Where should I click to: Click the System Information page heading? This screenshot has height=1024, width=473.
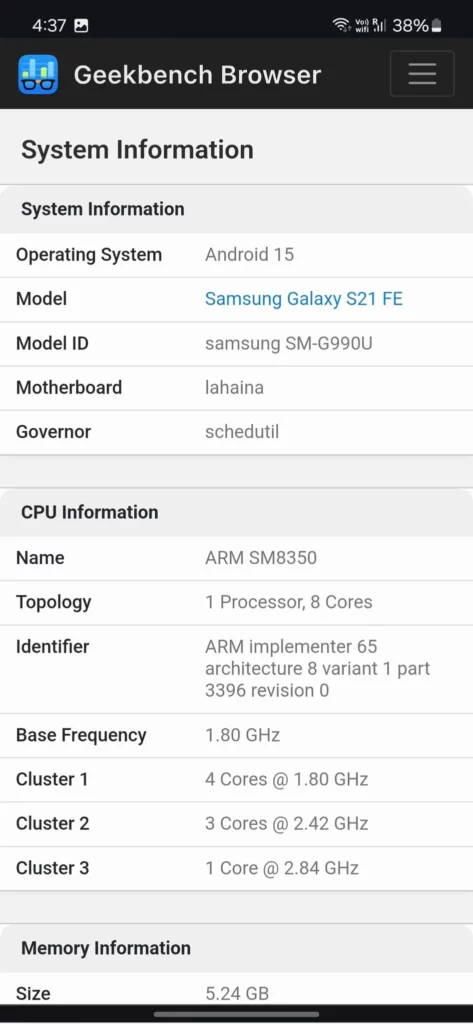[137, 150]
